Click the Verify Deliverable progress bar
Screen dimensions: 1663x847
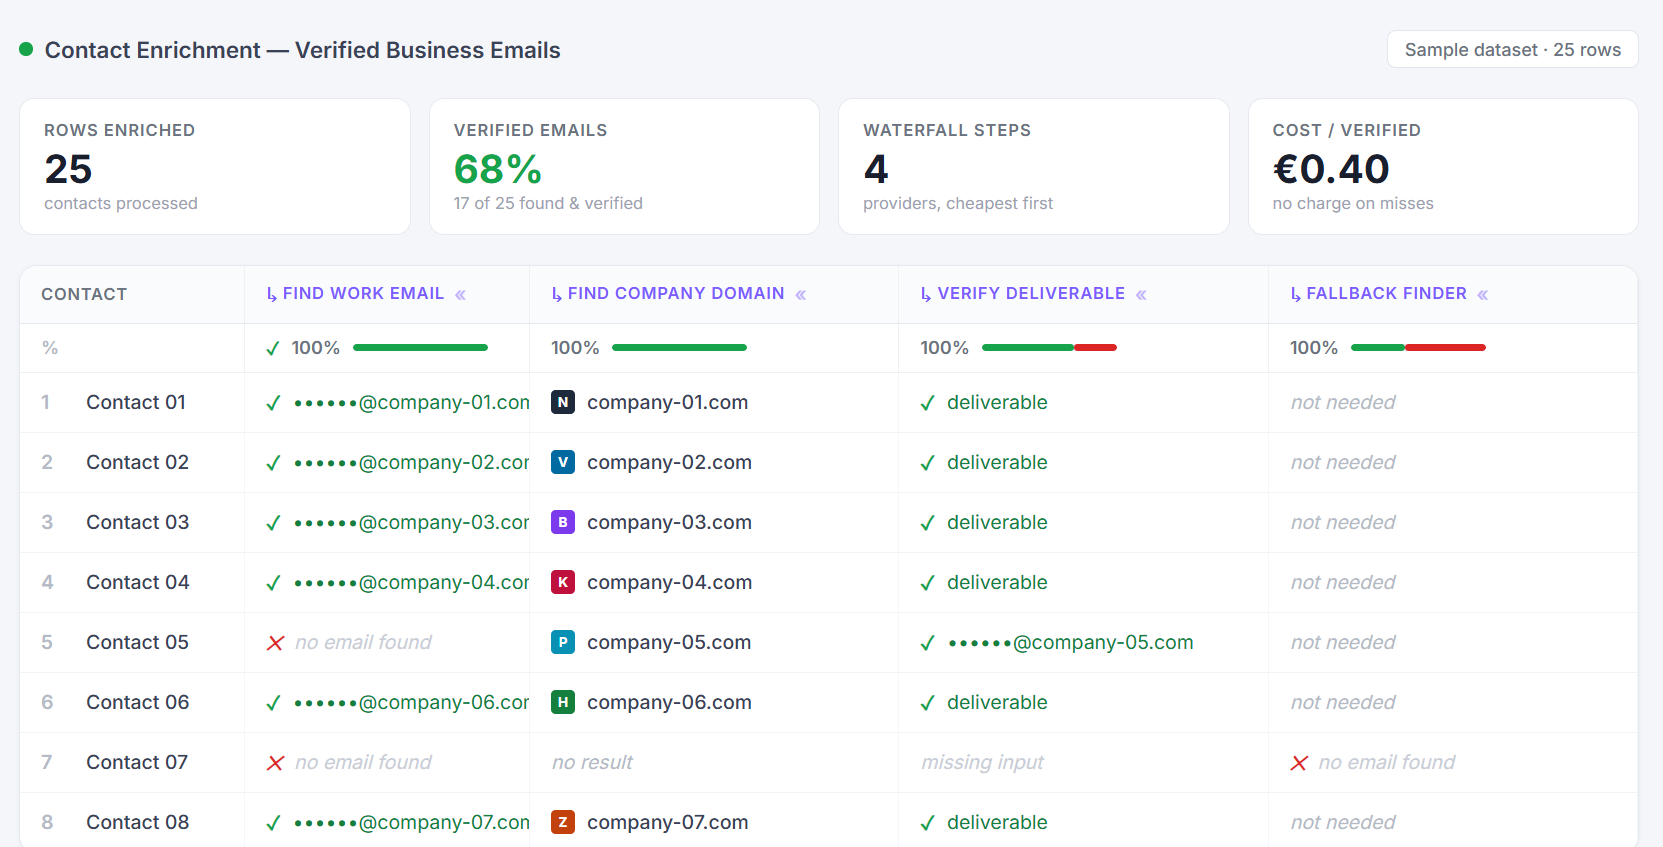point(1049,348)
